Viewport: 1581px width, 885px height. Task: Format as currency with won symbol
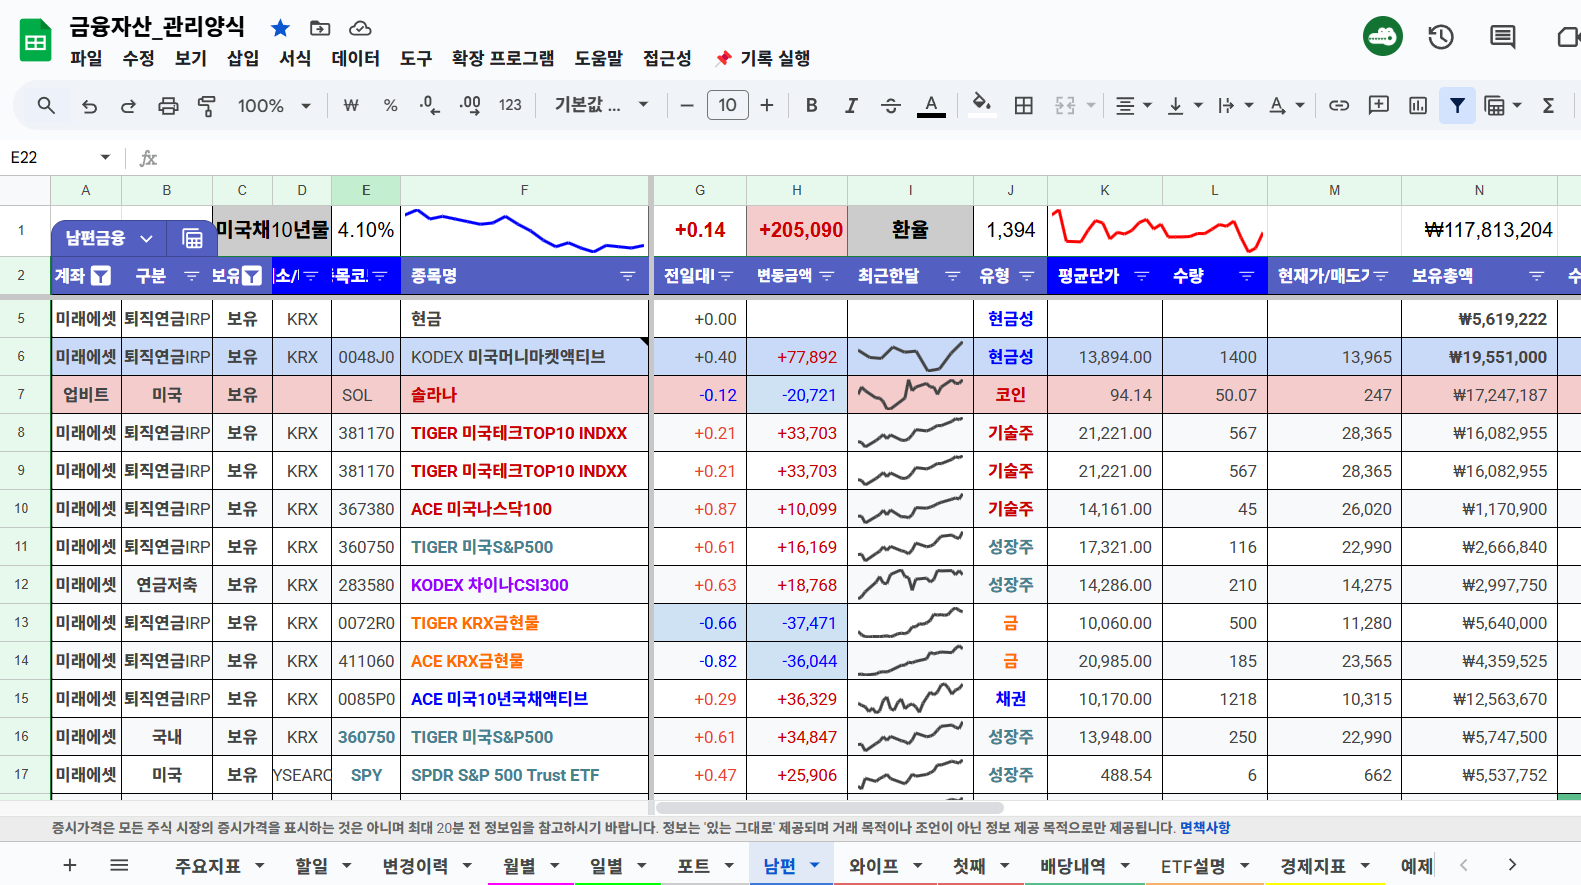[351, 105]
